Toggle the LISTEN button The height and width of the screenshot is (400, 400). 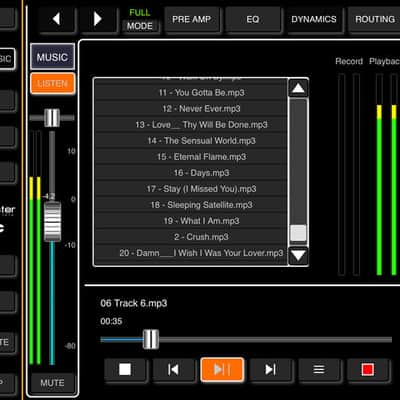click(x=52, y=83)
